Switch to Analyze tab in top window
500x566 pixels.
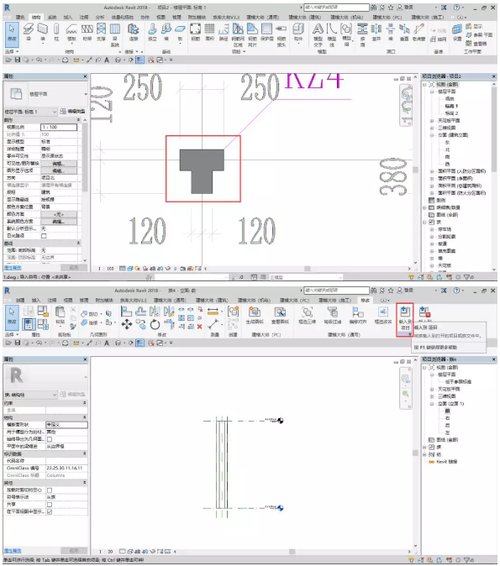click(100, 17)
